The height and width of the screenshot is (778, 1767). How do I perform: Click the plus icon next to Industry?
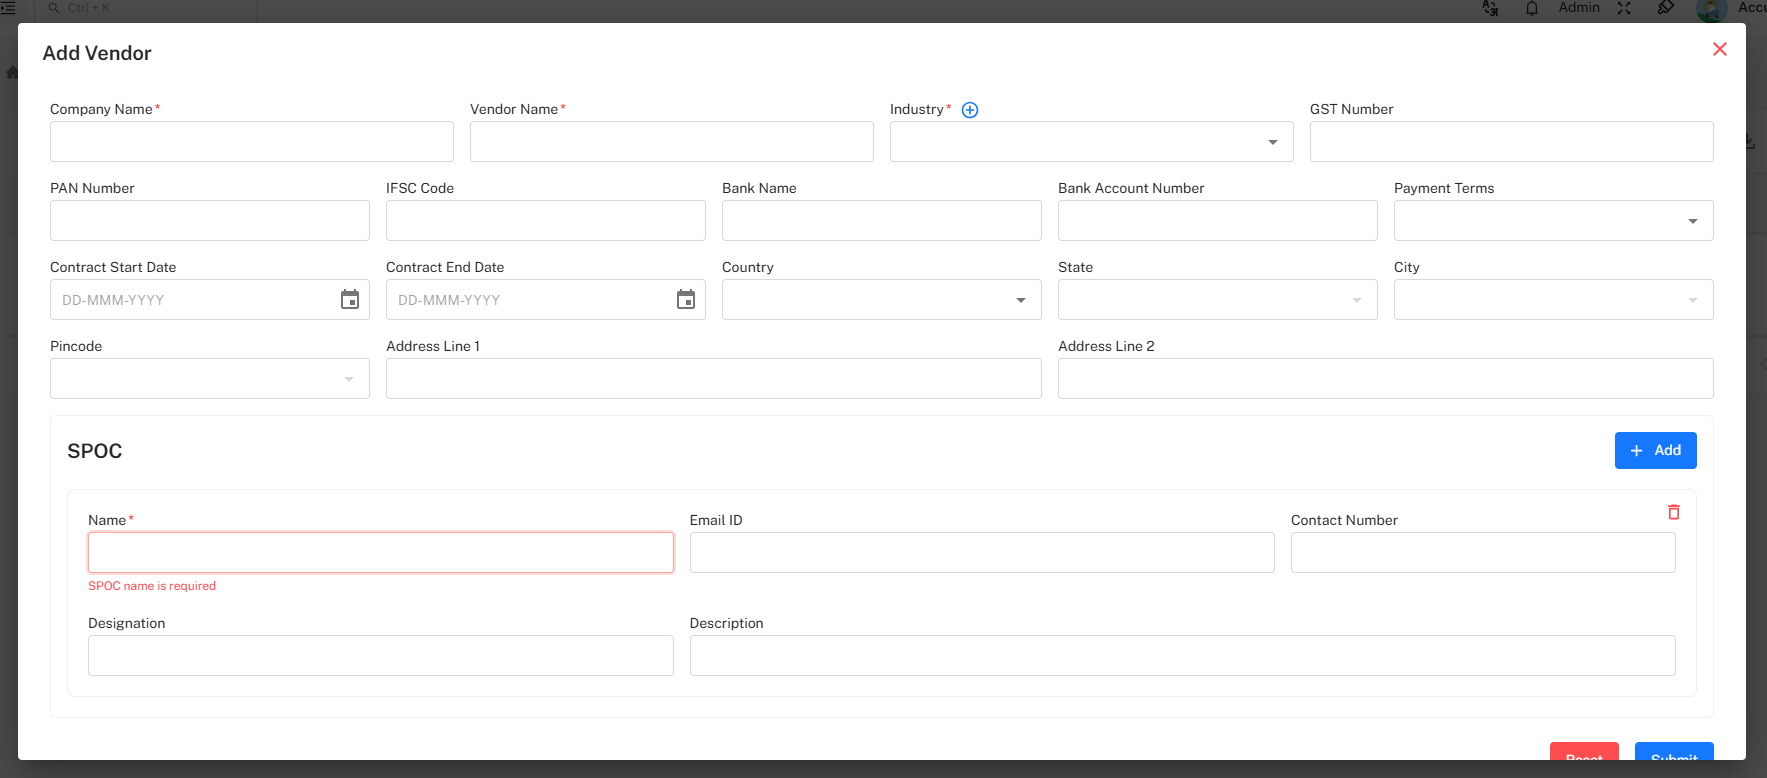[x=970, y=110]
